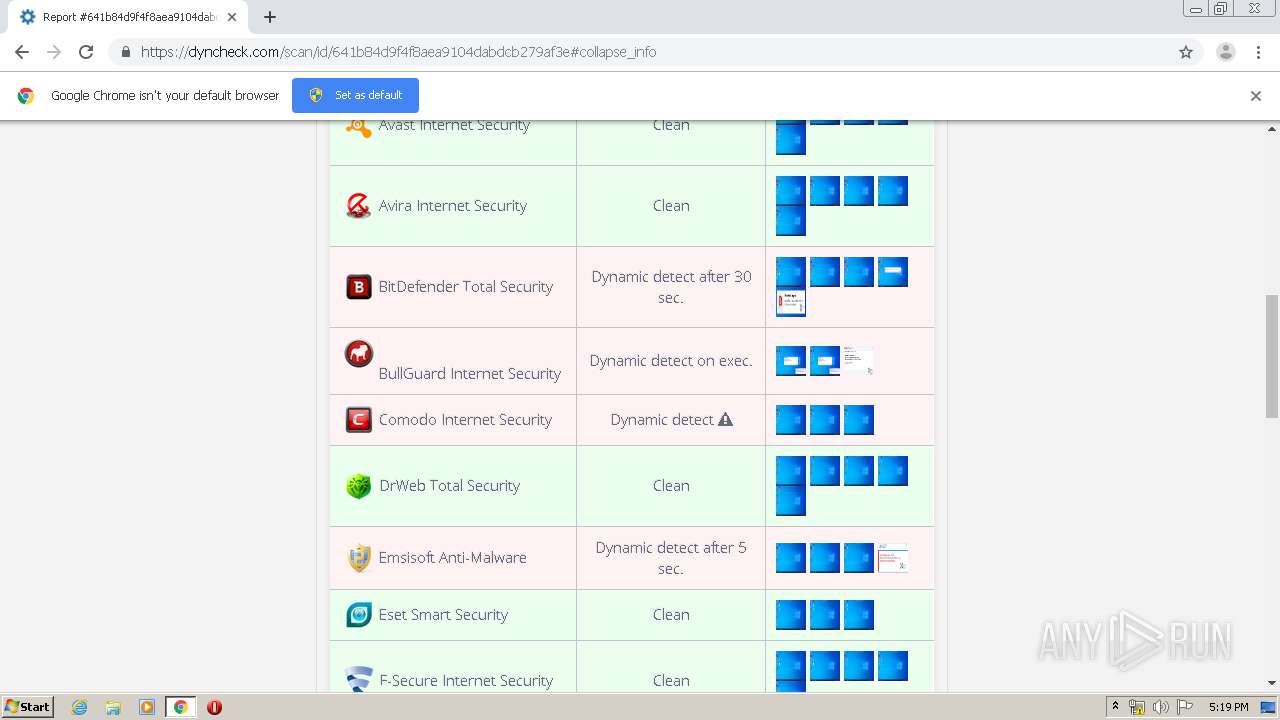Select the 'Clean' result for DrWeb
The image size is (1280, 720).
pyautogui.click(x=671, y=486)
